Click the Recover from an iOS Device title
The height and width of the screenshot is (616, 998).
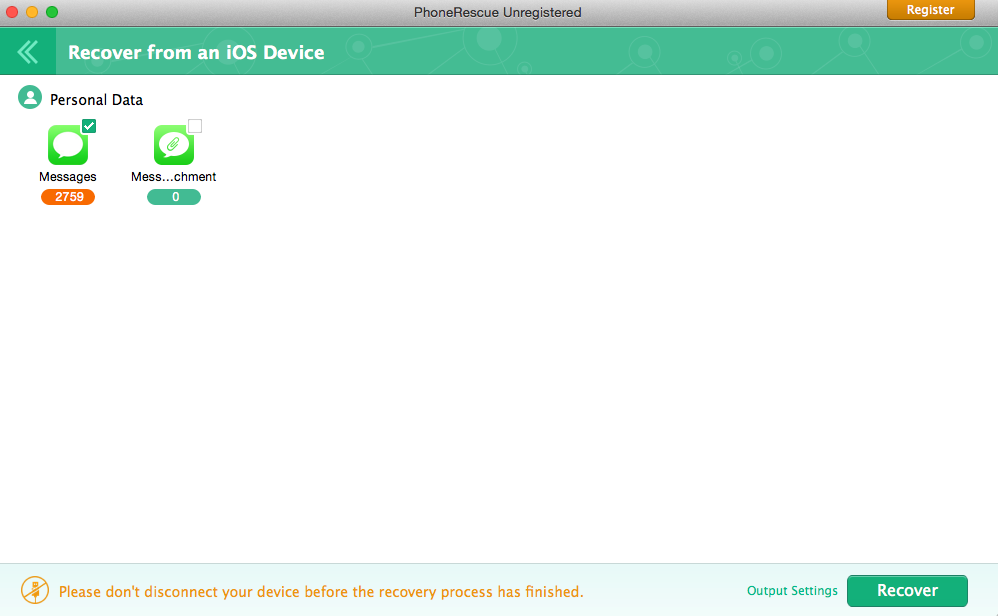pyautogui.click(x=196, y=52)
